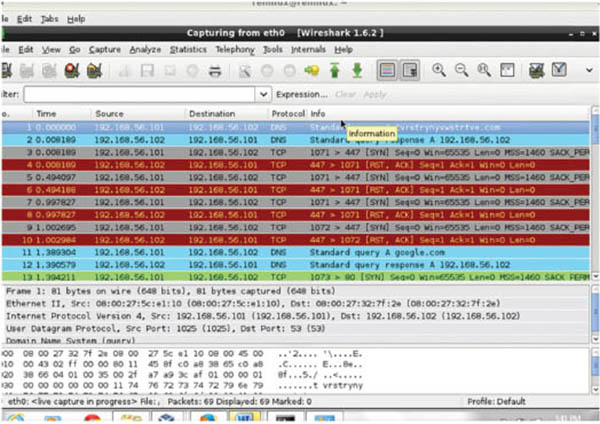
Task: Open the capture filters dialog icon
Action: (x=536, y=70)
